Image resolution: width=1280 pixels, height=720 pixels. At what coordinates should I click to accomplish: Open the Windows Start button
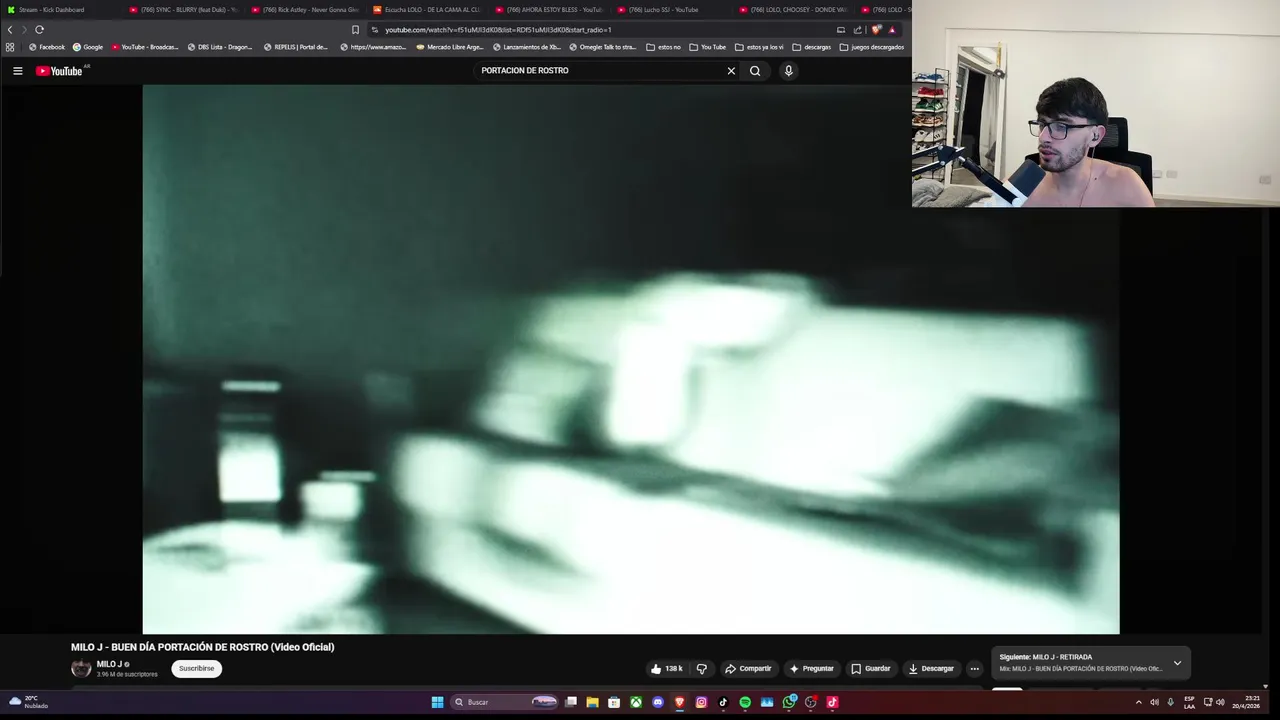click(x=437, y=702)
